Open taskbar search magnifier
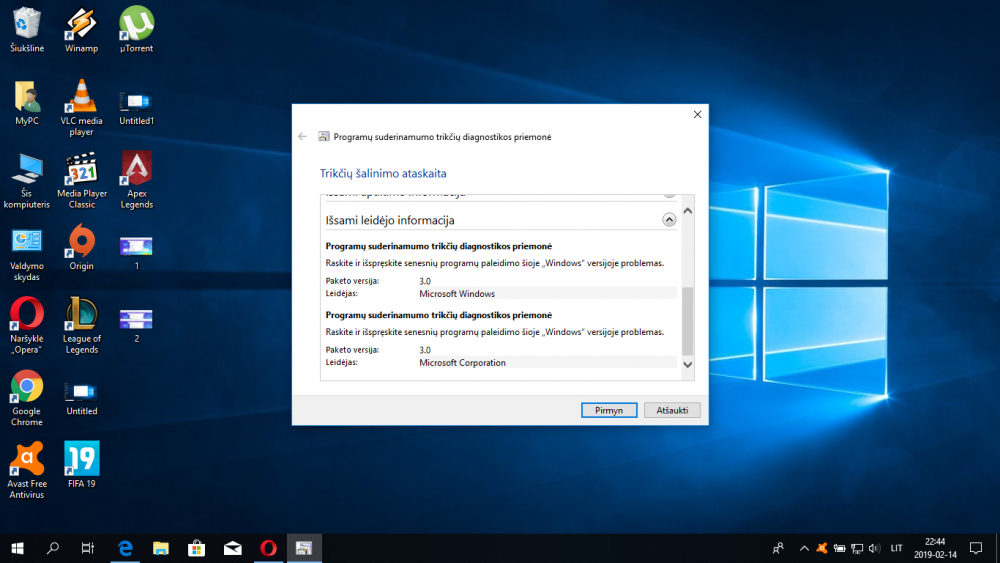The height and width of the screenshot is (563, 1000). point(53,548)
